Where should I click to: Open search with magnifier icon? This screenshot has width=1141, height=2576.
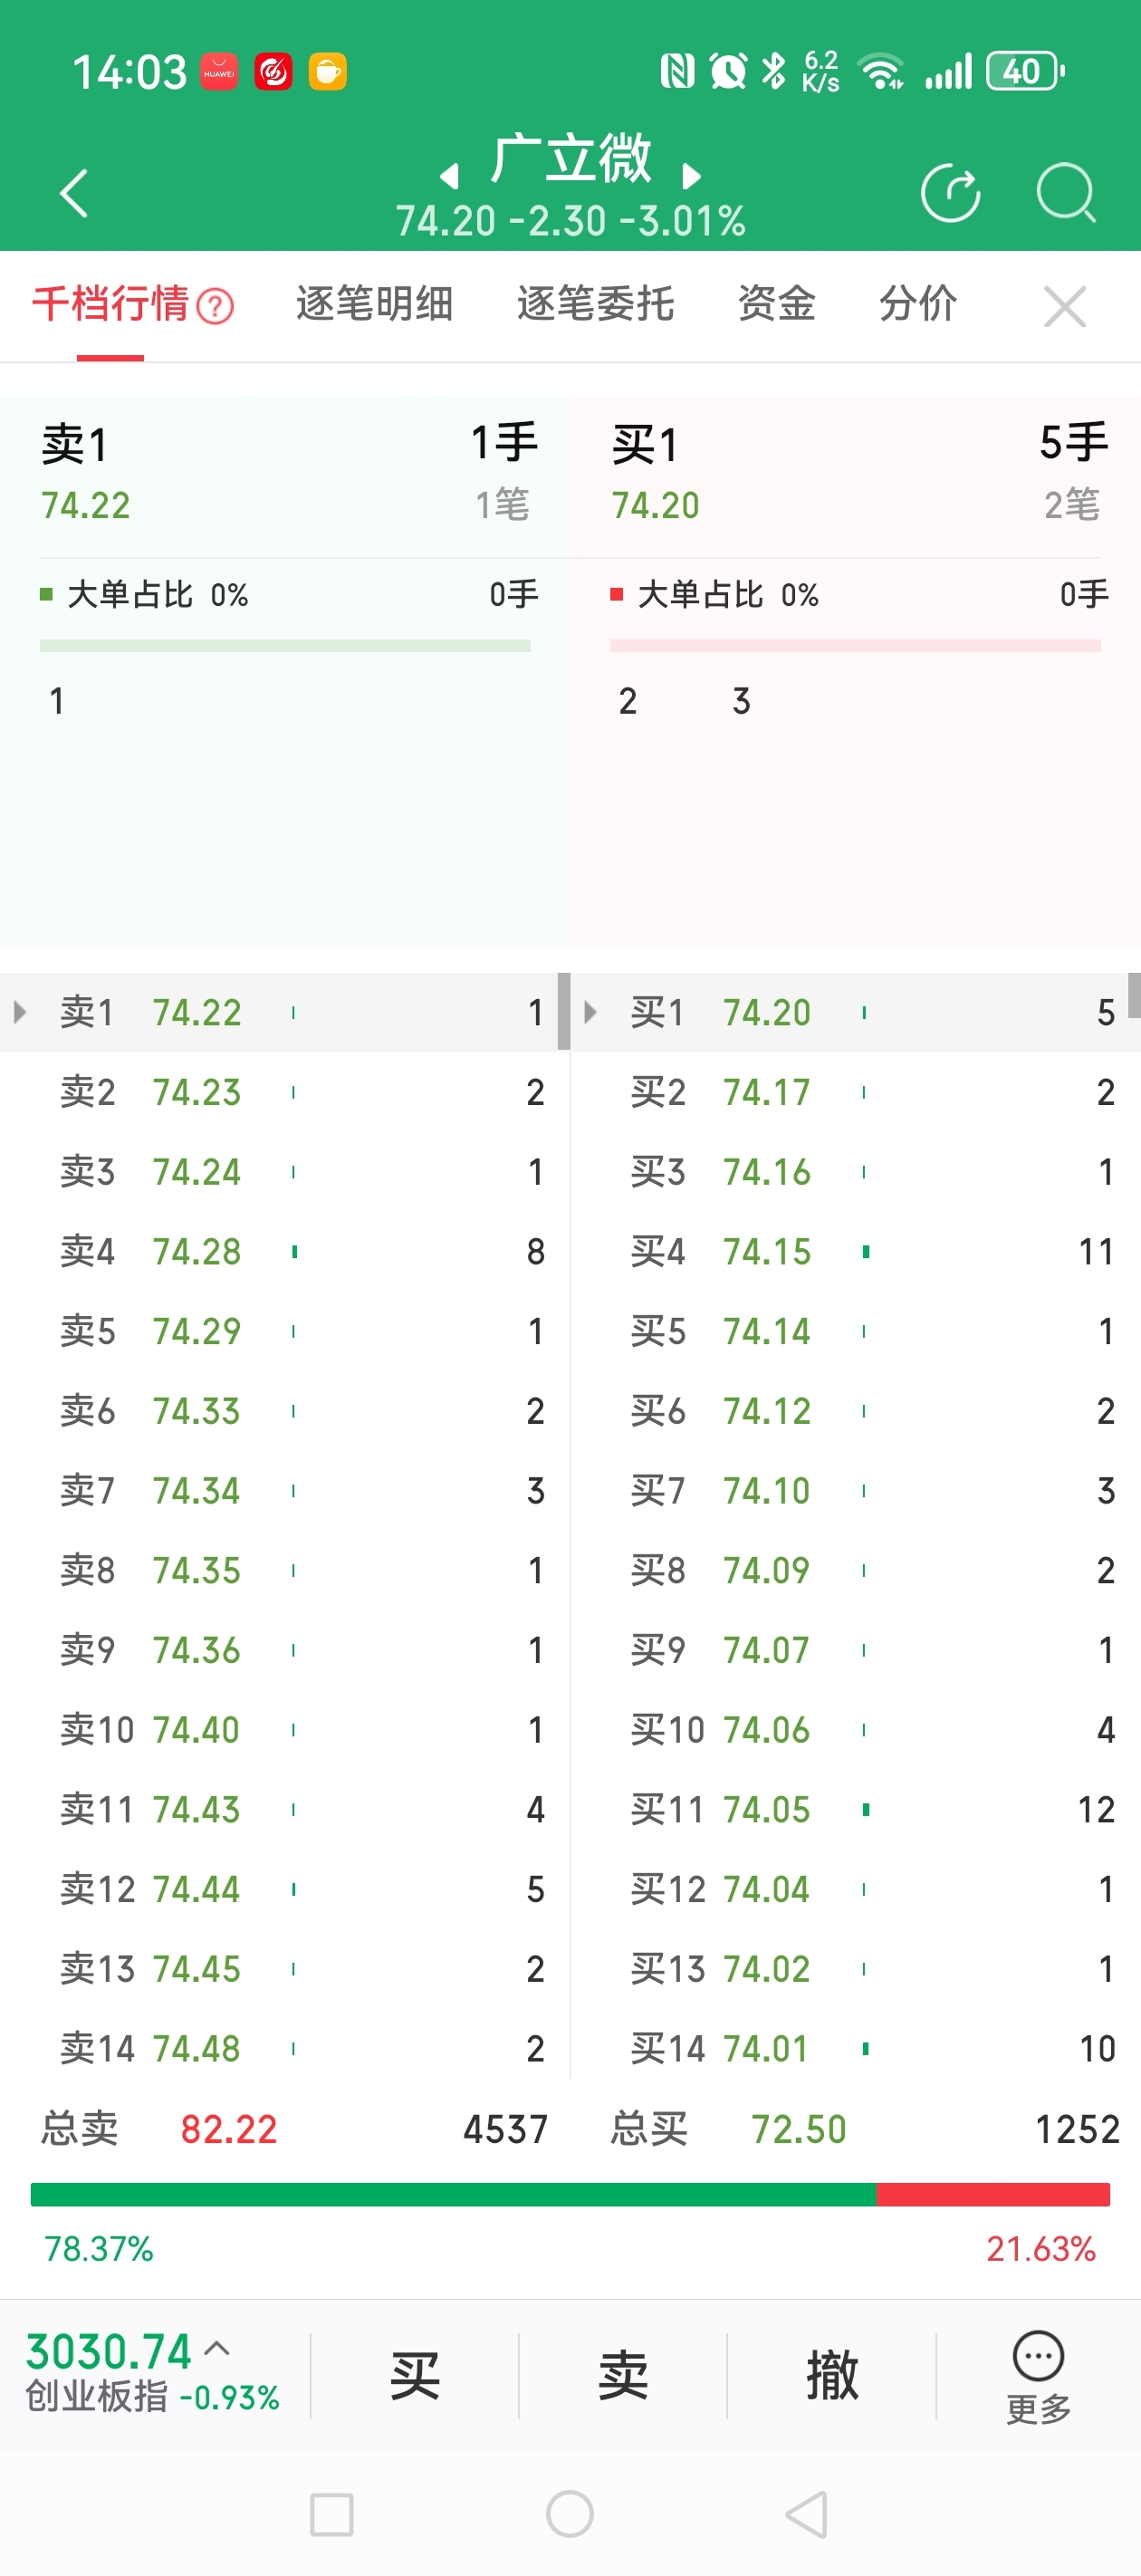tap(1066, 193)
